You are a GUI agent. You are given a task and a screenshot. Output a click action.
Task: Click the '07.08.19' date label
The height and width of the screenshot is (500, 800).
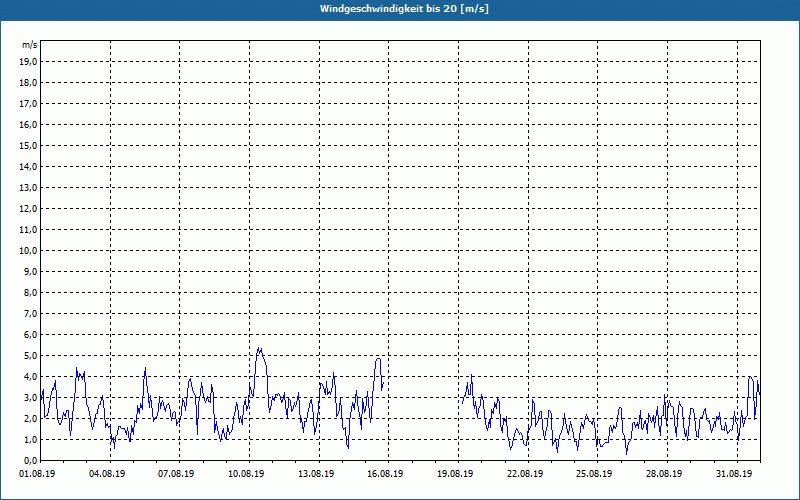point(176,473)
